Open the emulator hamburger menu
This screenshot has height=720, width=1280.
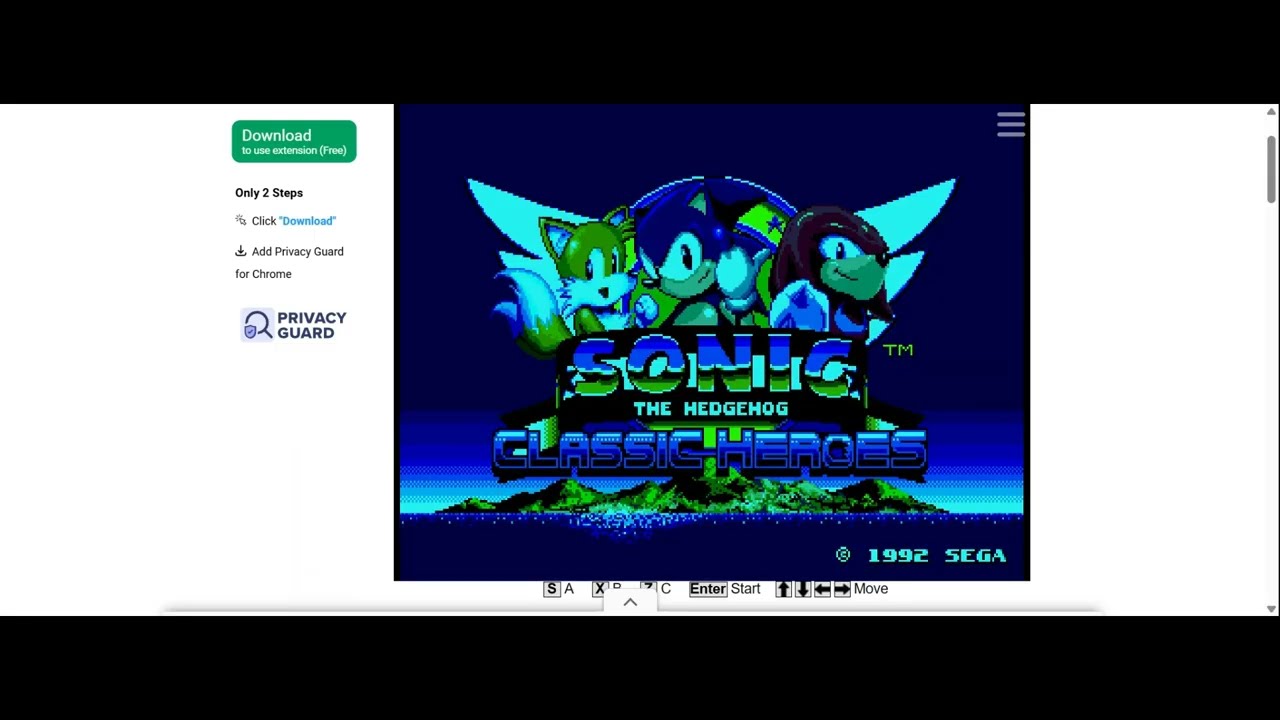pyautogui.click(x=1011, y=125)
